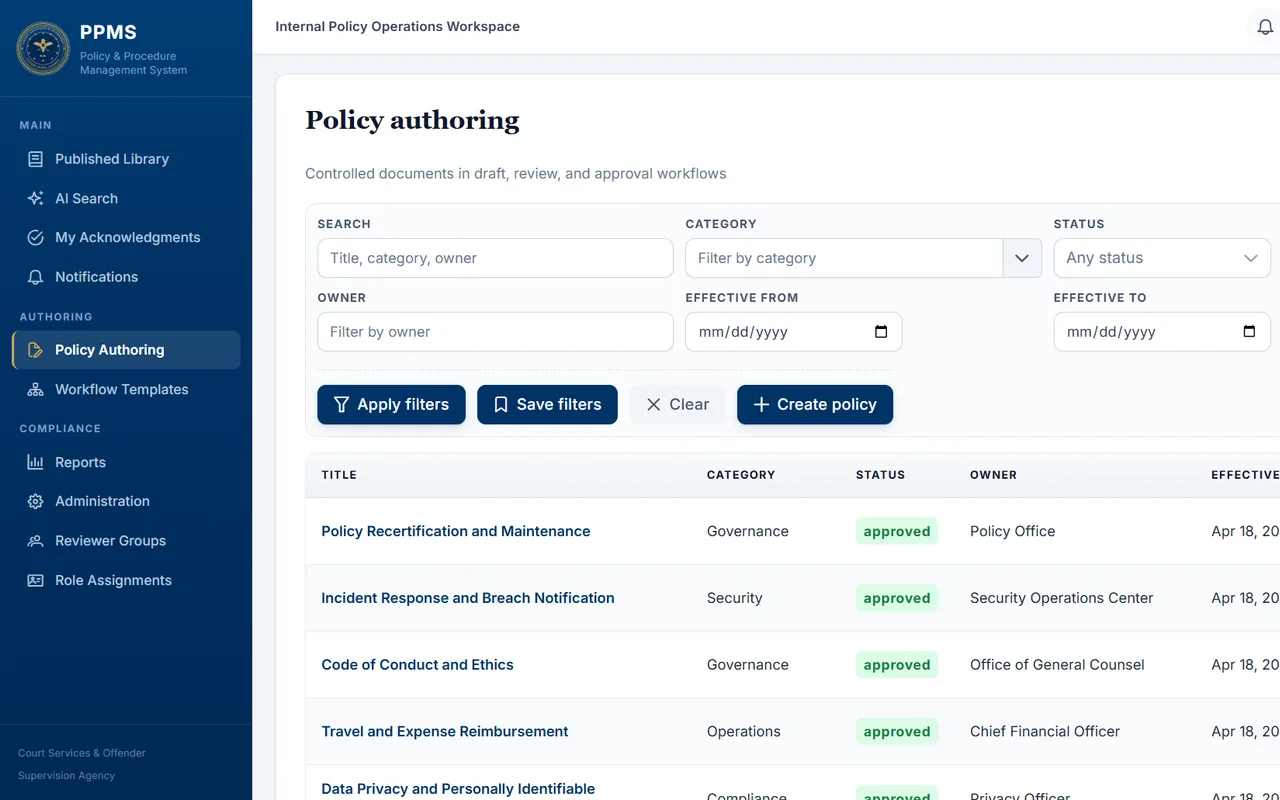Expand the category filter dropdown arrow
This screenshot has height=800, width=1280.
pyautogui.click(x=1022, y=258)
